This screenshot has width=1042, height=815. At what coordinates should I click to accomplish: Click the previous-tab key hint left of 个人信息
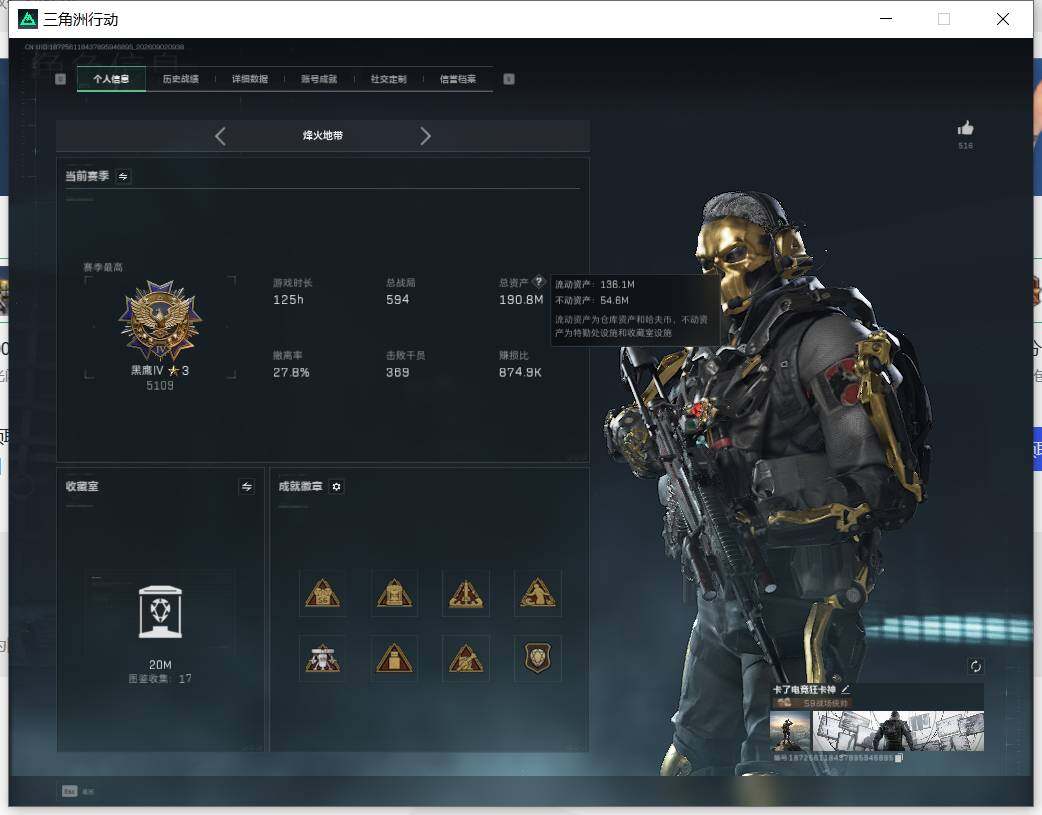[60, 79]
